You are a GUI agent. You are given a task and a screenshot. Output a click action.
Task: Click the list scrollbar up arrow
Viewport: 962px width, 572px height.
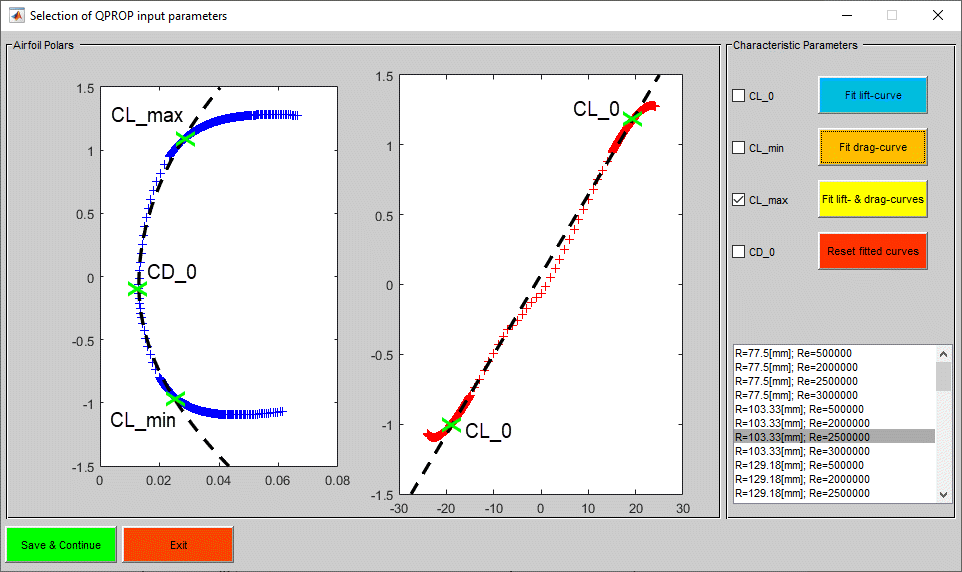click(x=943, y=354)
